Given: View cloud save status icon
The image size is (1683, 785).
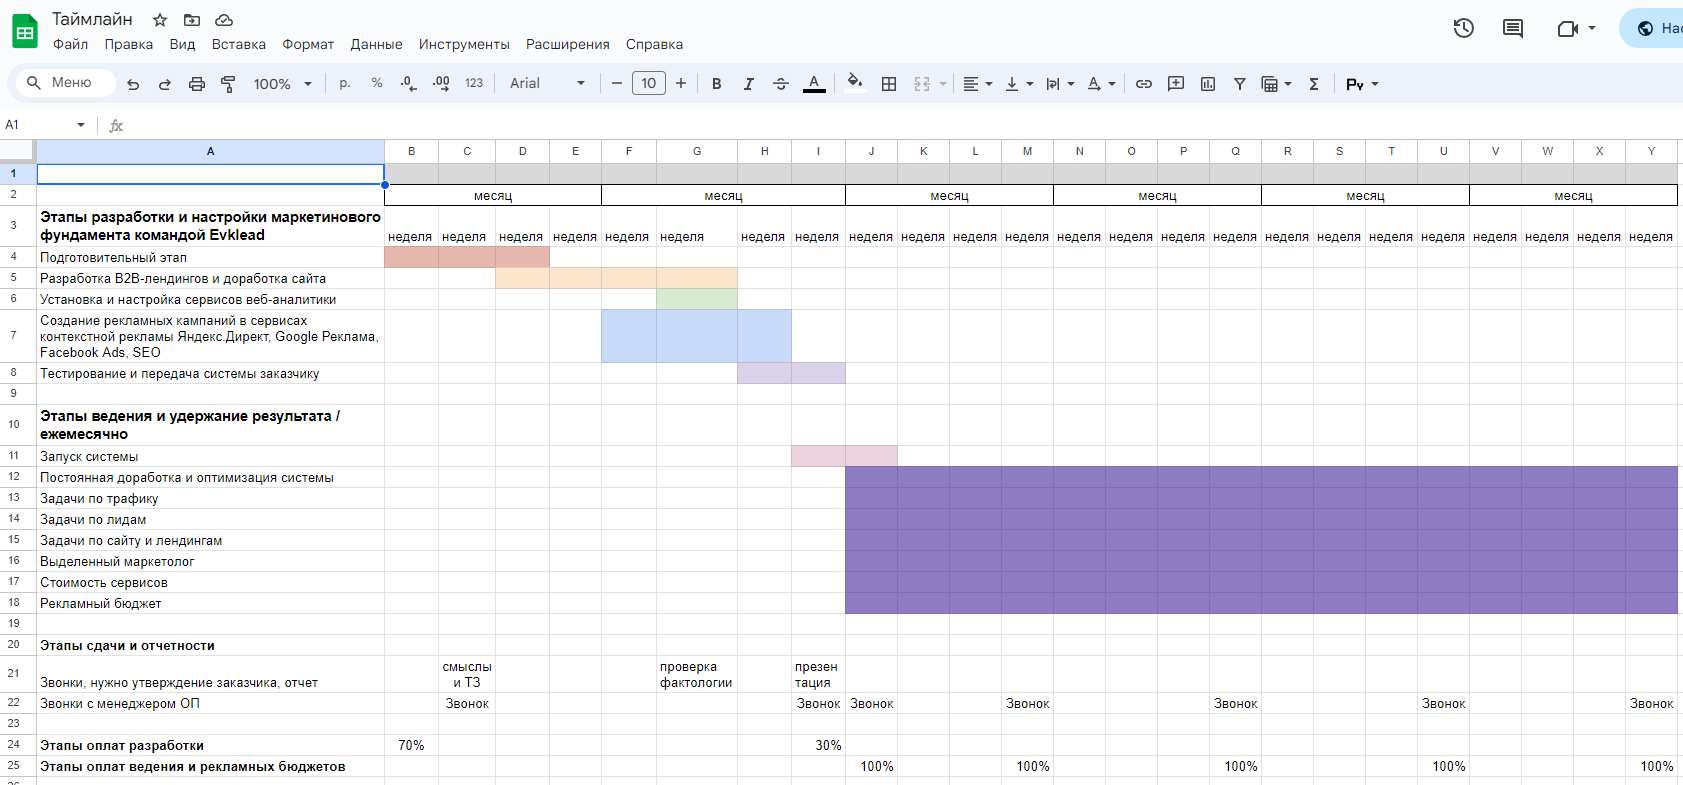Looking at the screenshot, I should pos(224,20).
